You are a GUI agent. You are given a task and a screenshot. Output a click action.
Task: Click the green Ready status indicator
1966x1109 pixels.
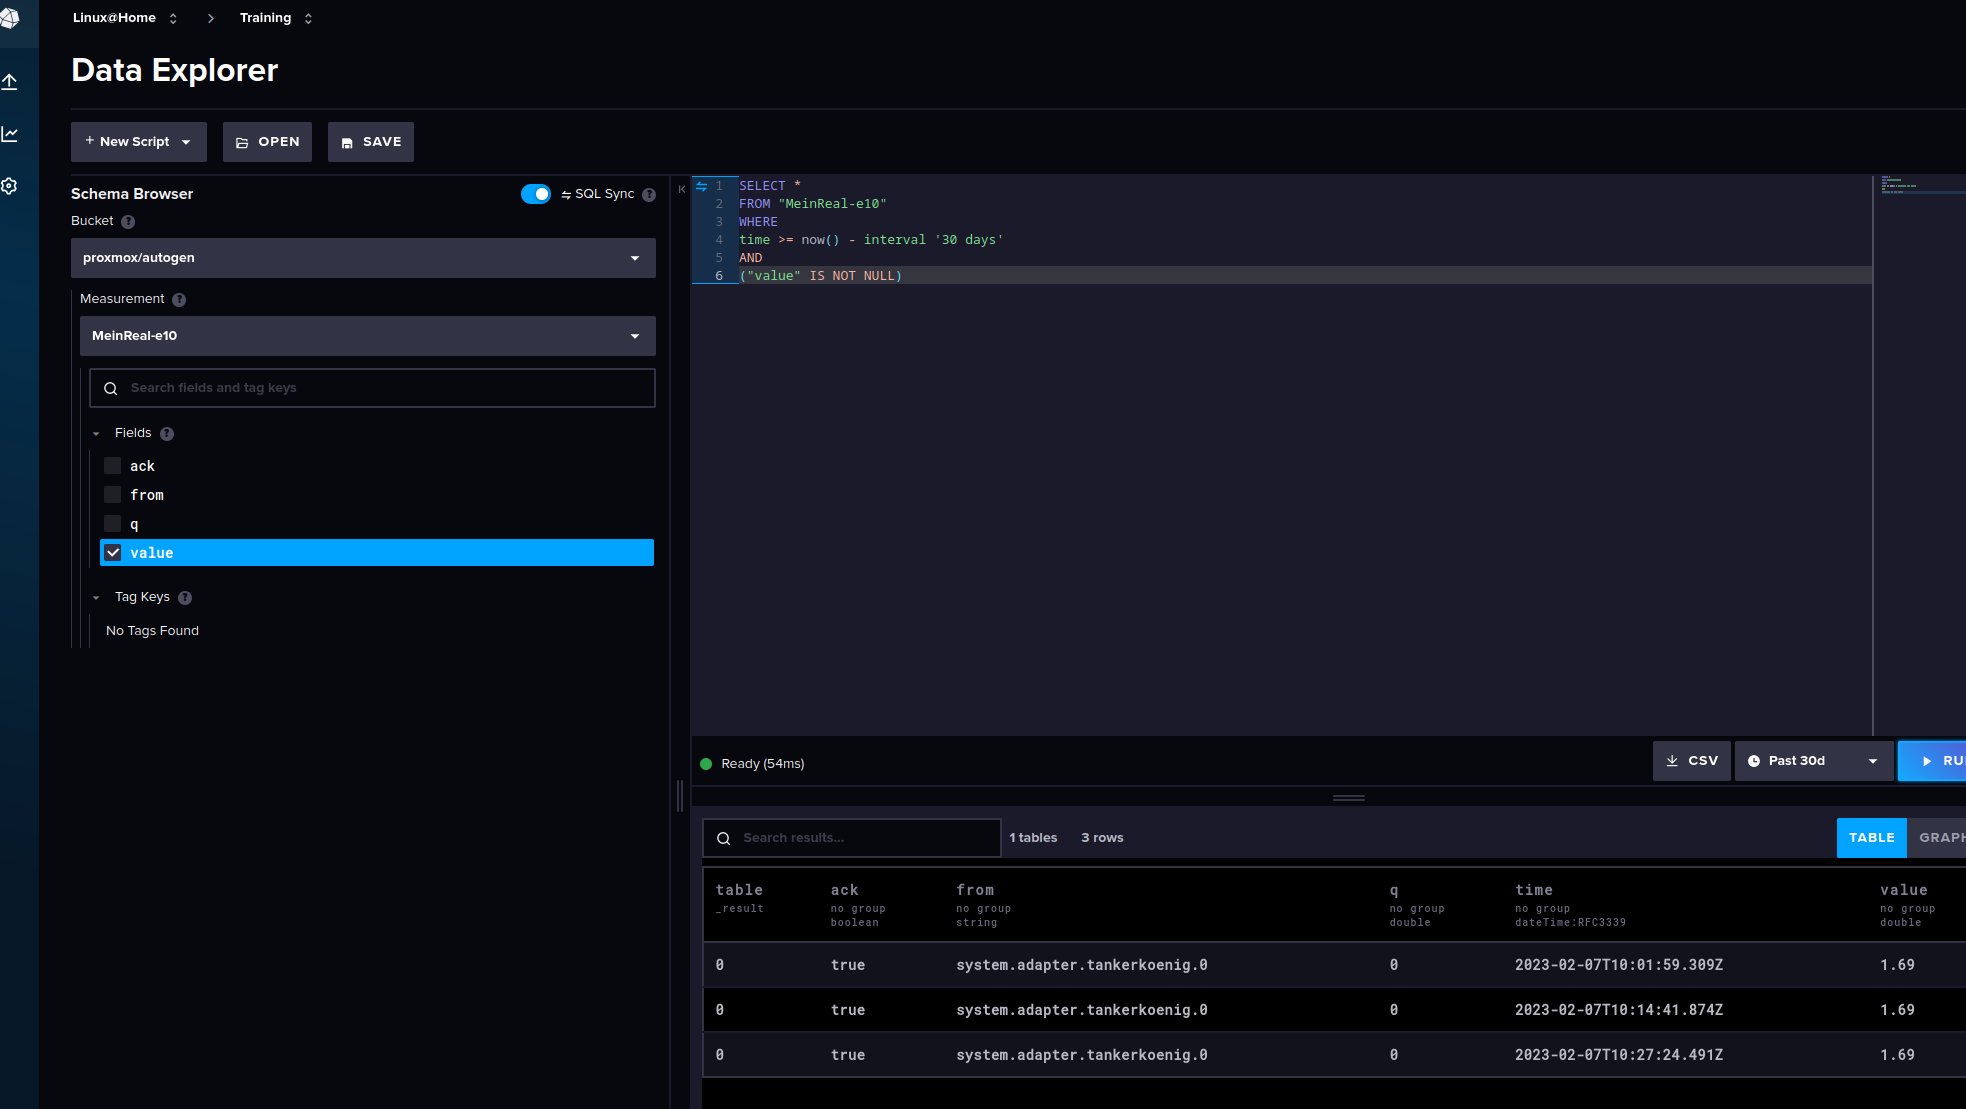[x=706, y=764]
